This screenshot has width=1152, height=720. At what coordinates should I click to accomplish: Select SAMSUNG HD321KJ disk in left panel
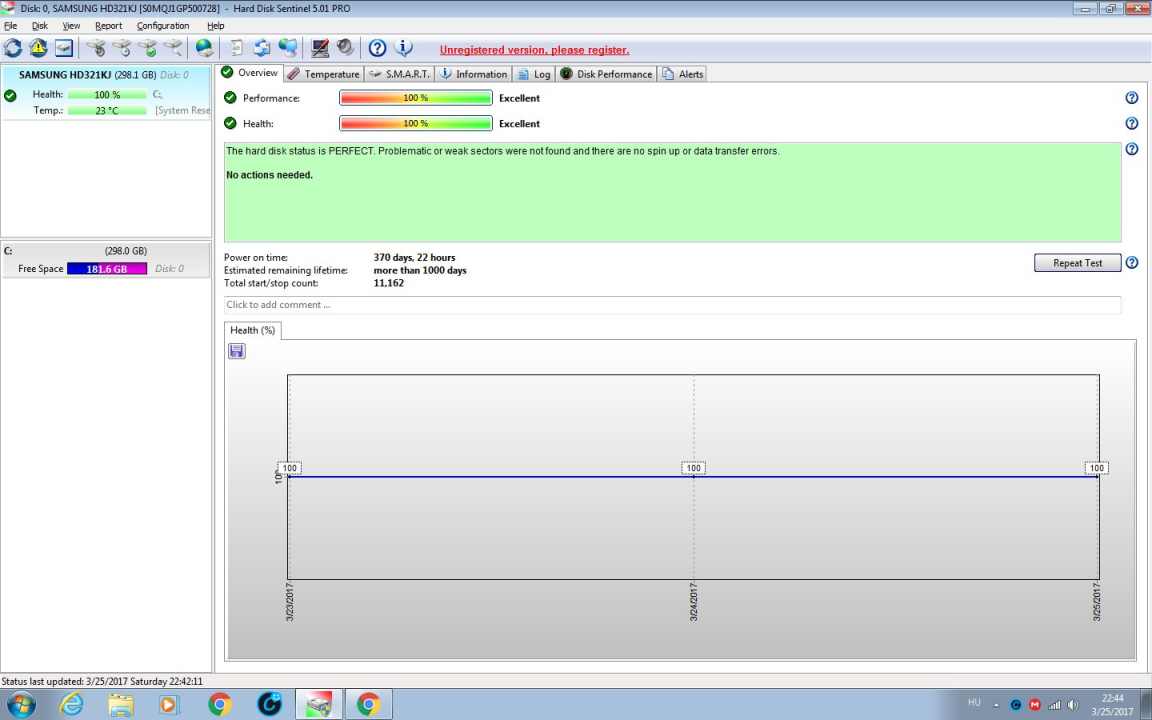pyautogui.click(x=106, y=93)
